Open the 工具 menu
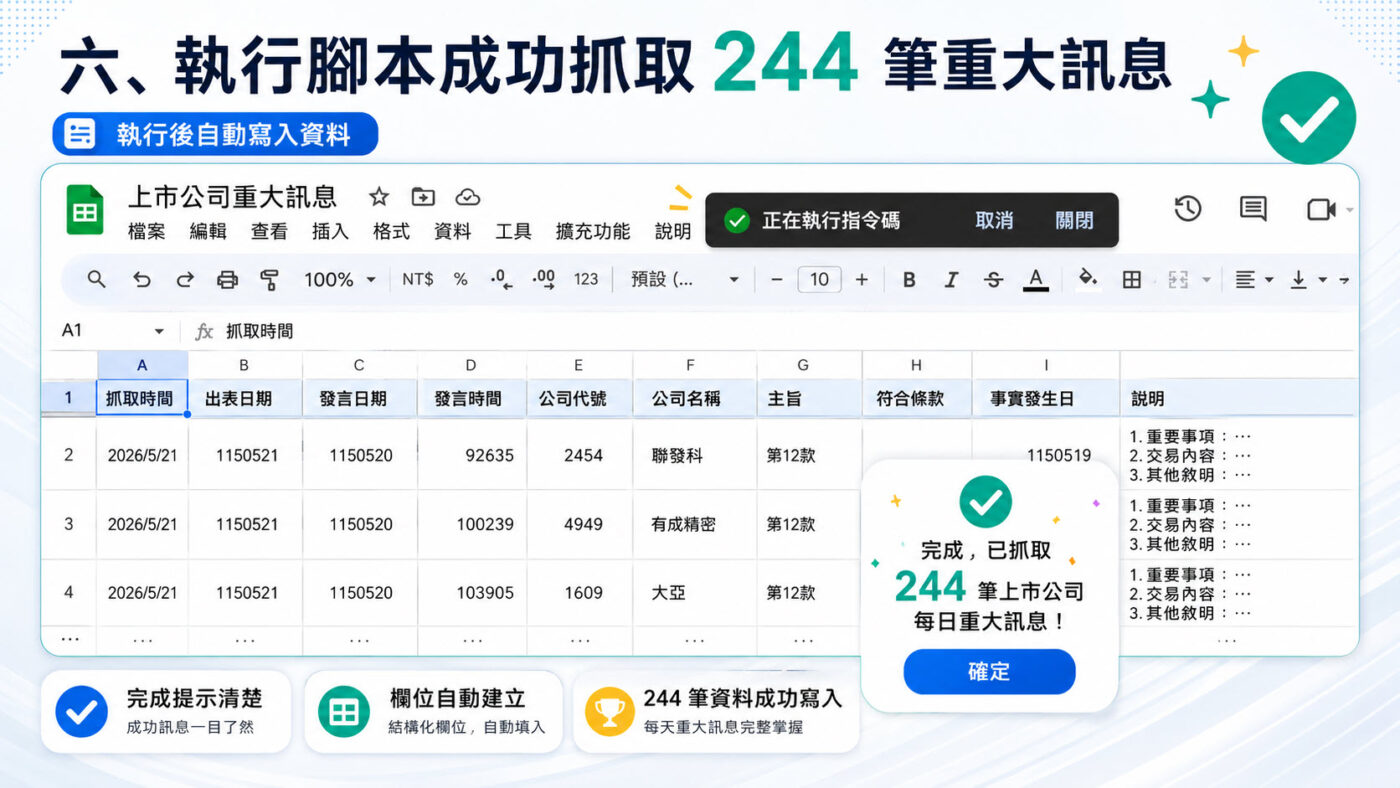This screenshot has width=1400, height=788. pos(513,232)
